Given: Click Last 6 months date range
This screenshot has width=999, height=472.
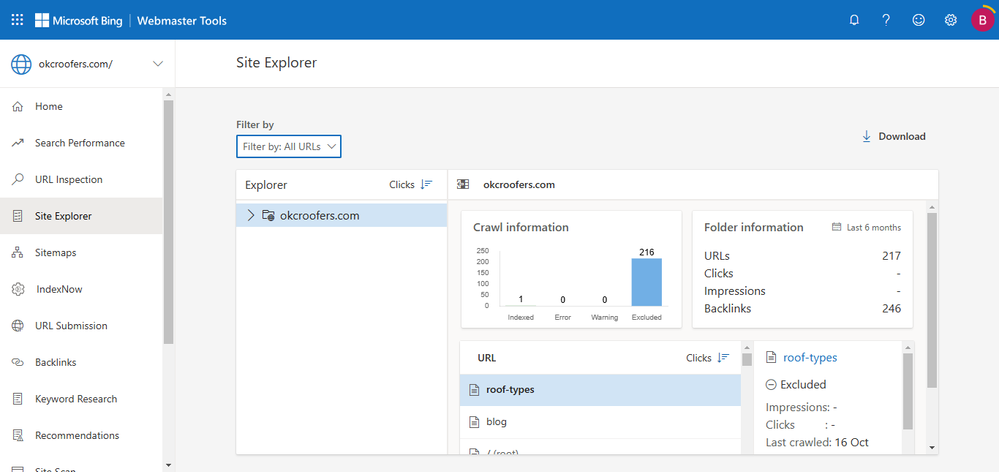Looking at the screenshot, I should point(873,227).
